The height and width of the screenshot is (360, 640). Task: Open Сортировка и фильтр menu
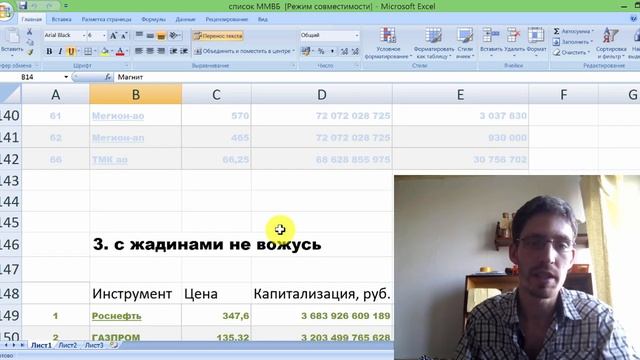(x=611, y=43)
